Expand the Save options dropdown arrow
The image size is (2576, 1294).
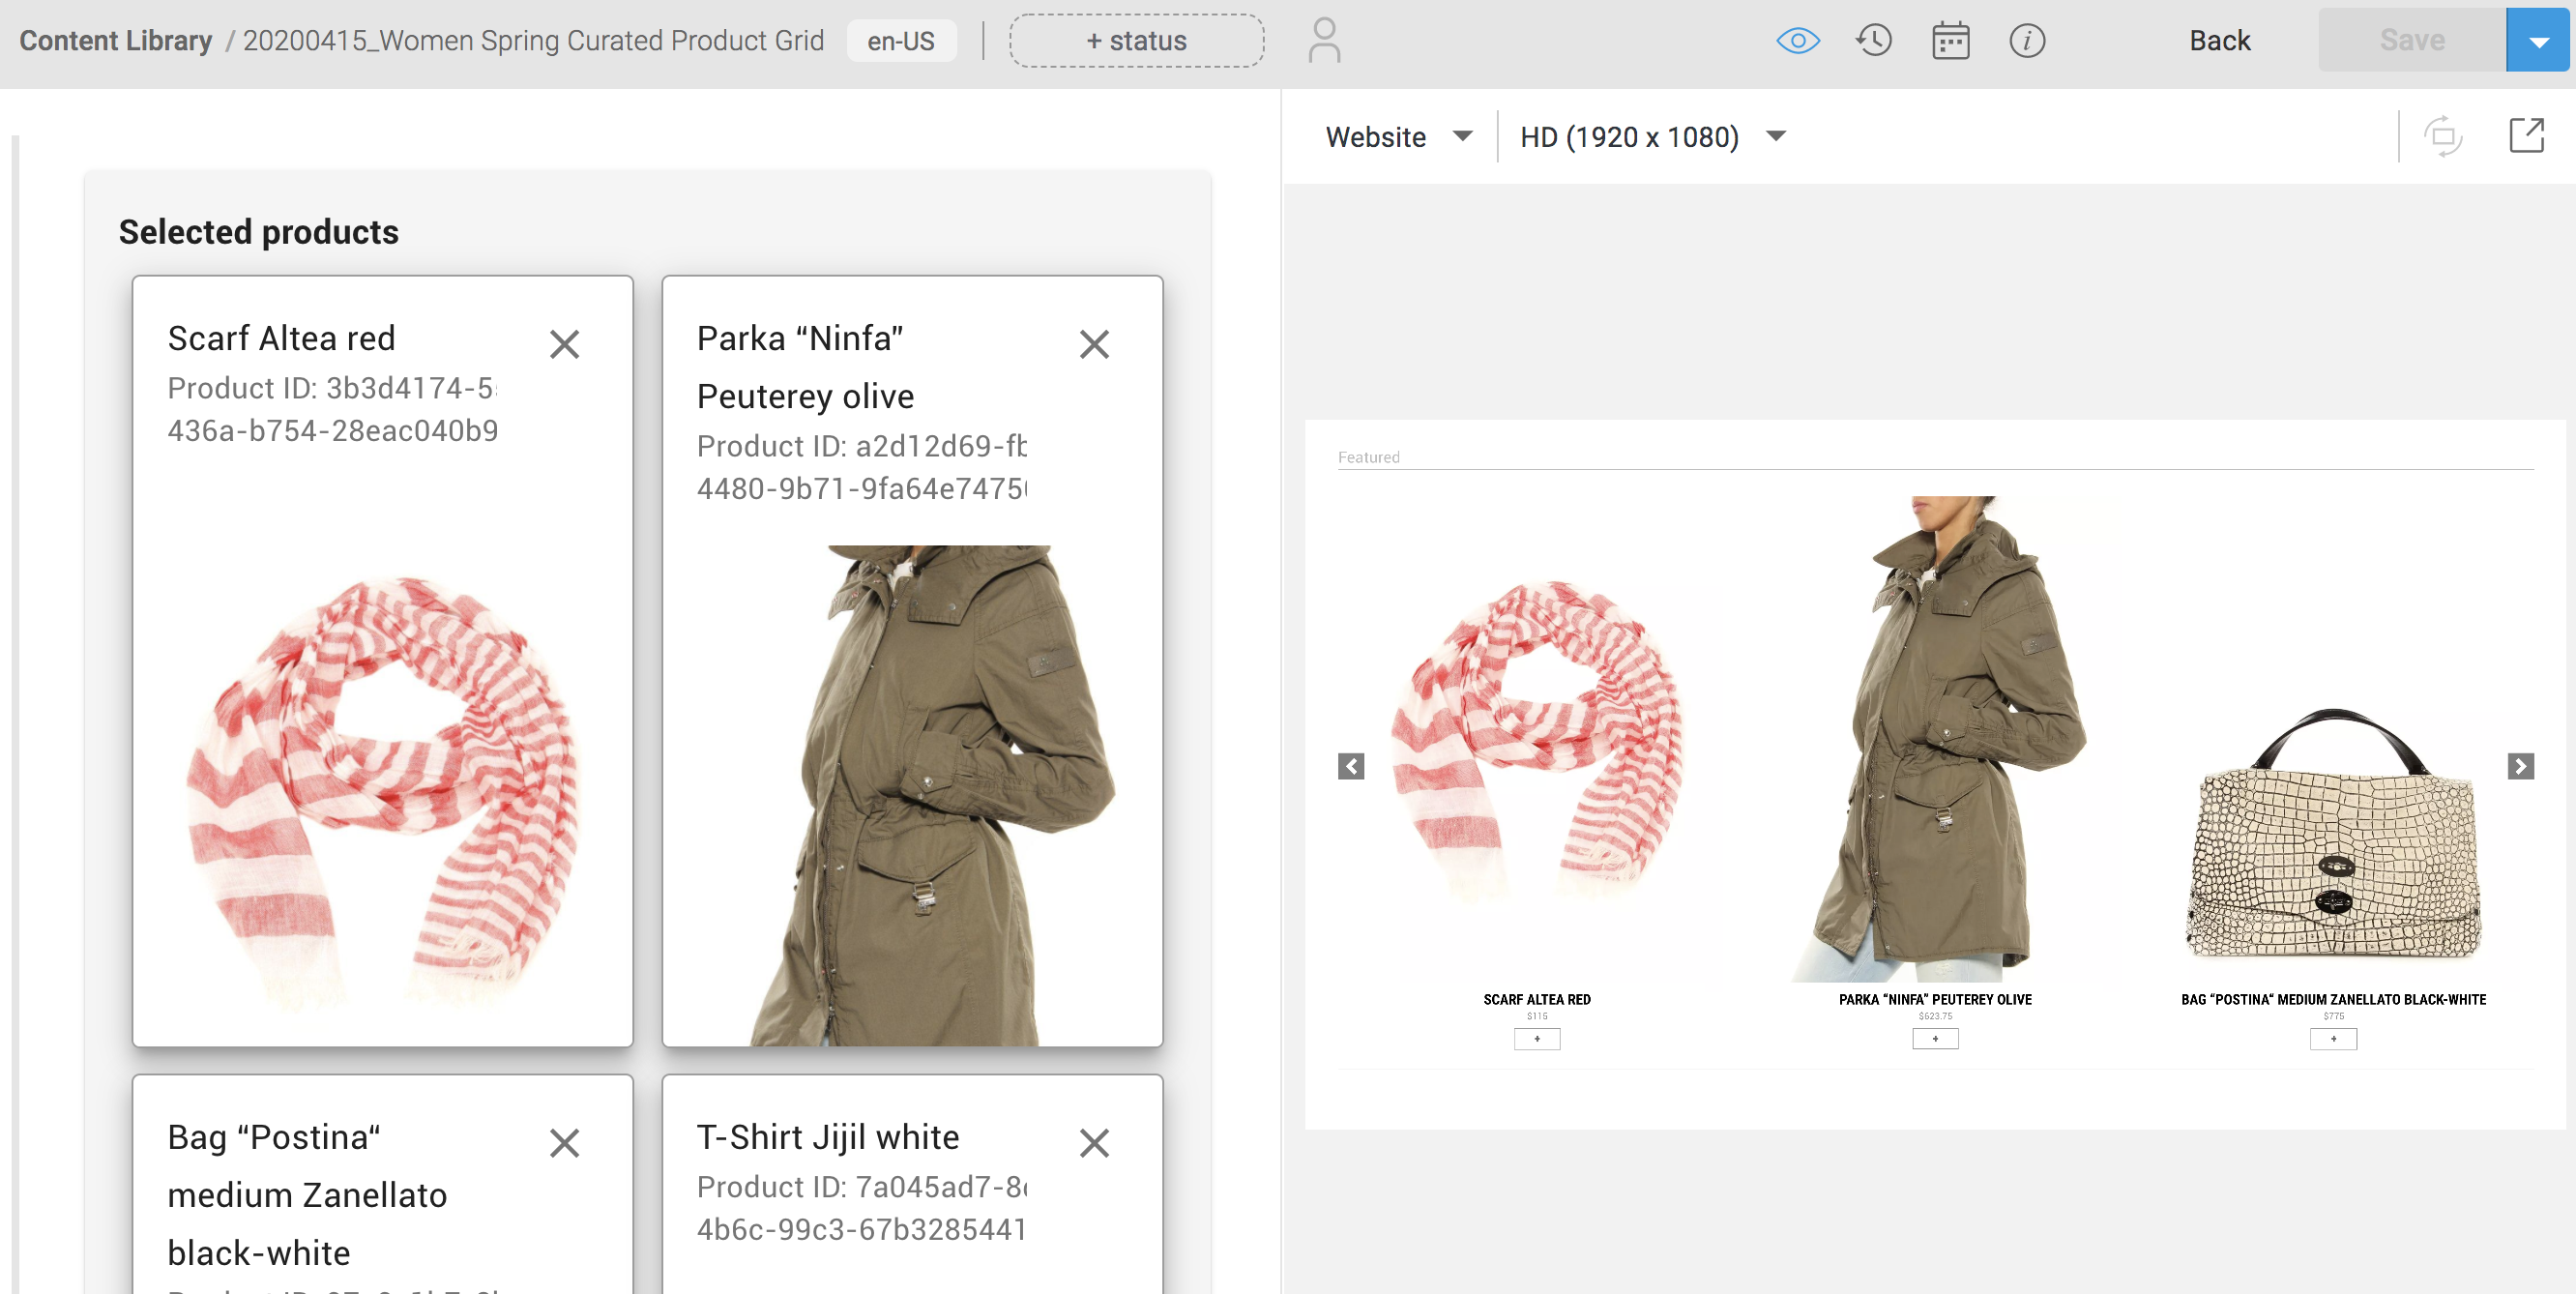[x=2538, y=41]
